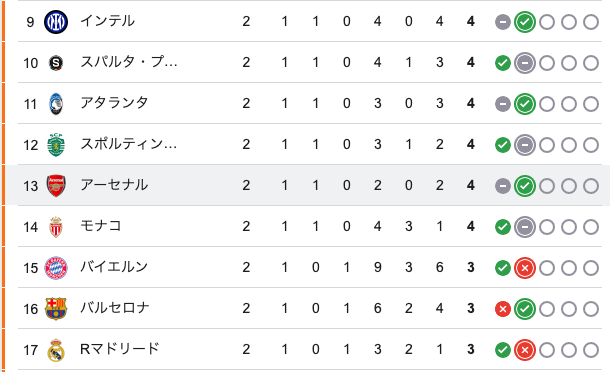Click the Arsenal club crest

[56, 186]
